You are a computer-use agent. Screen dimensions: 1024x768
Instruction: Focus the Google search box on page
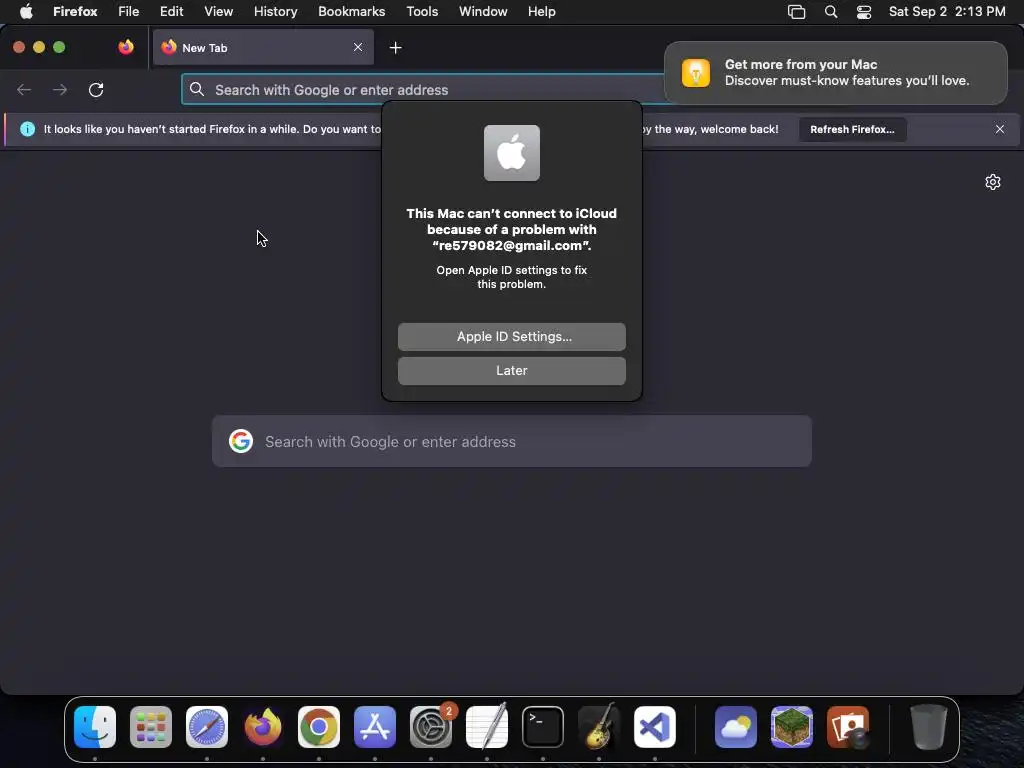click(x=511, y=441)
